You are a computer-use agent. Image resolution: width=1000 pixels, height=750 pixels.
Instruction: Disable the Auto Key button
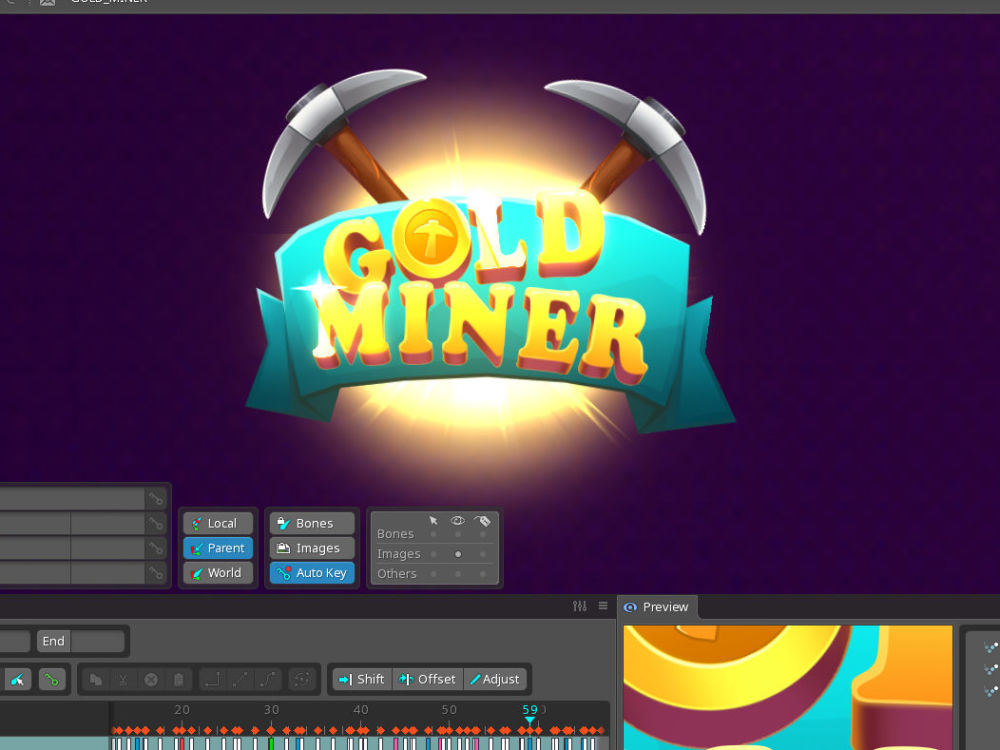coord(312,573)
